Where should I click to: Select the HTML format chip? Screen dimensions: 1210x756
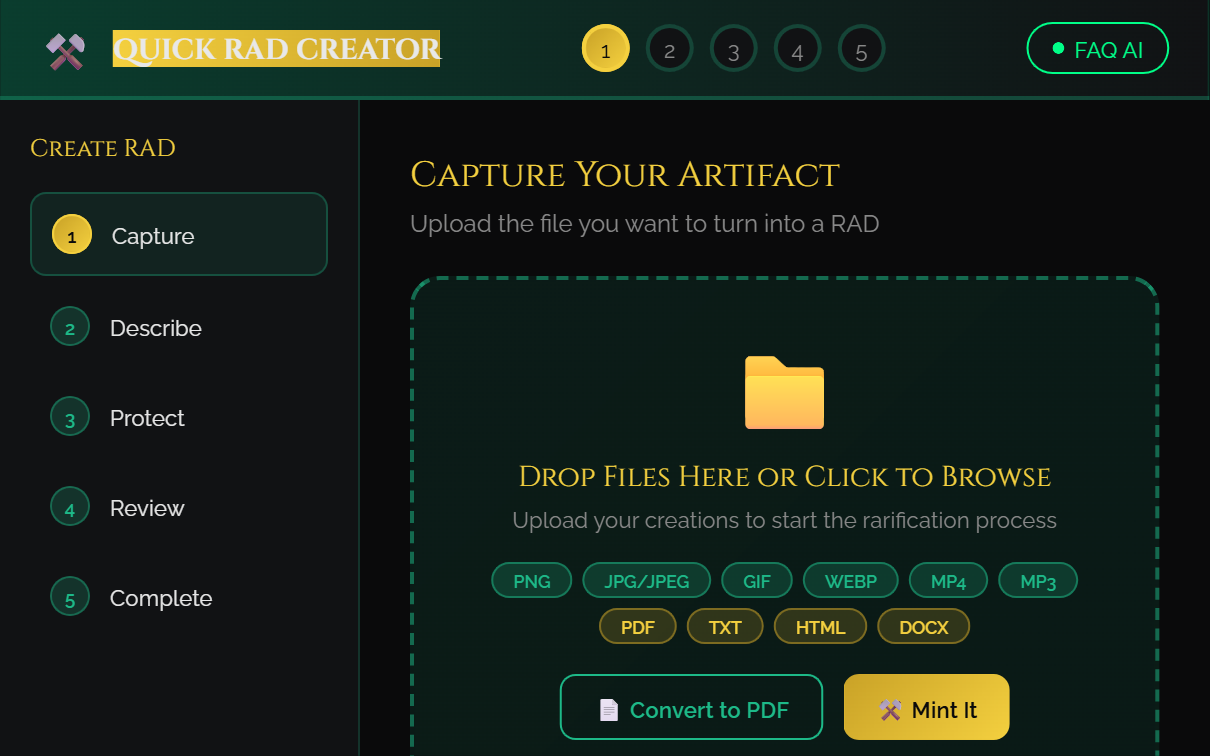[x=820, y=626]
